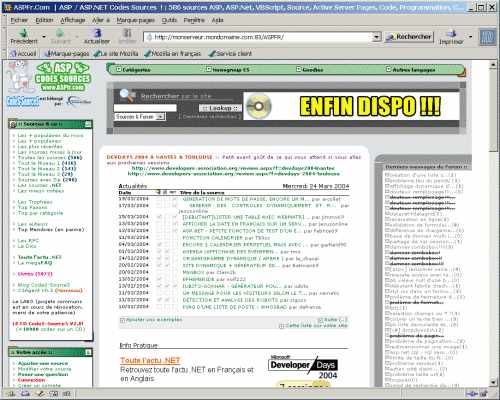Click the mouse mascot image
Image resolution: width=500 pixels, height=400 pixels.
(20, 77)
